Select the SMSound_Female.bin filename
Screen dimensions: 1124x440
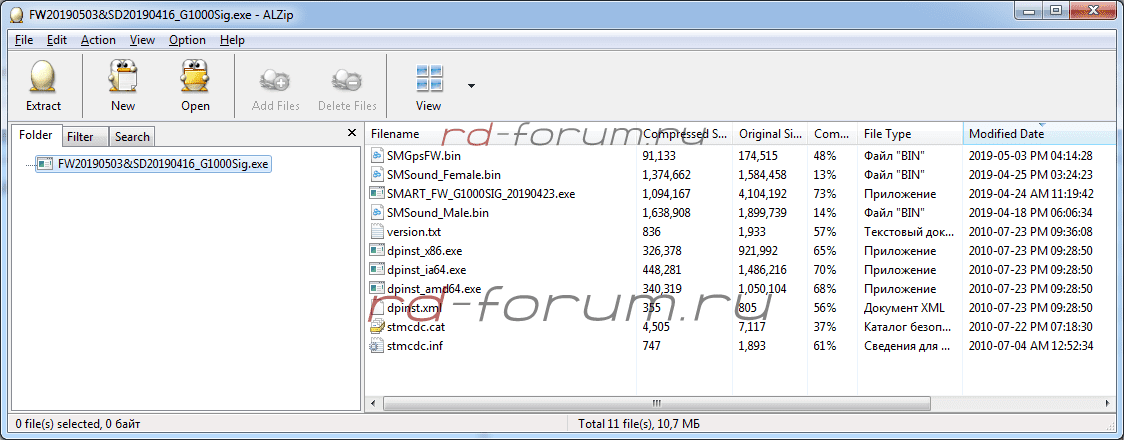point(444,174)
